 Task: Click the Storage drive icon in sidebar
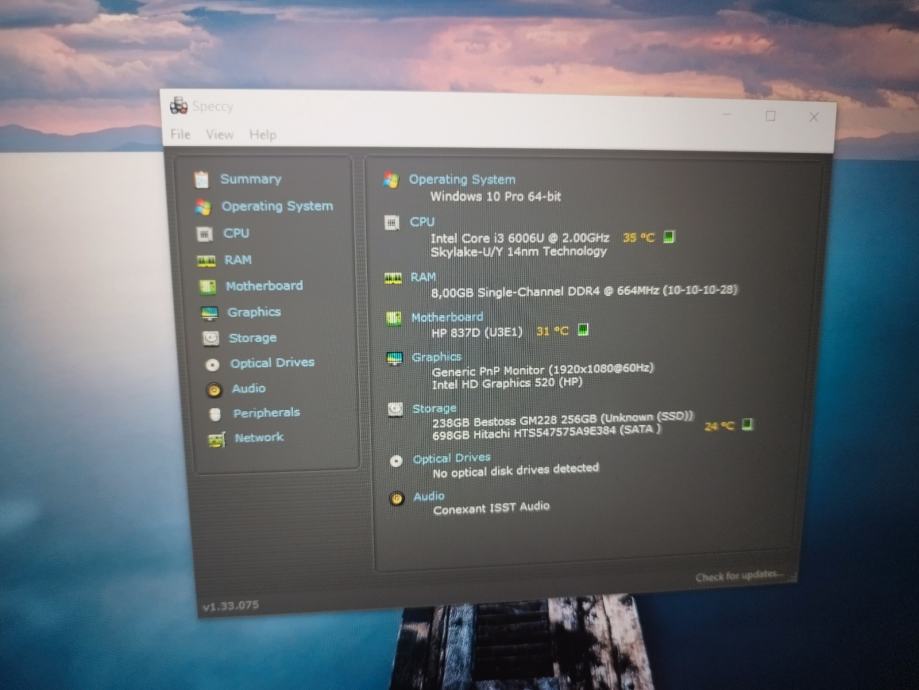click(x=210, y=339)
